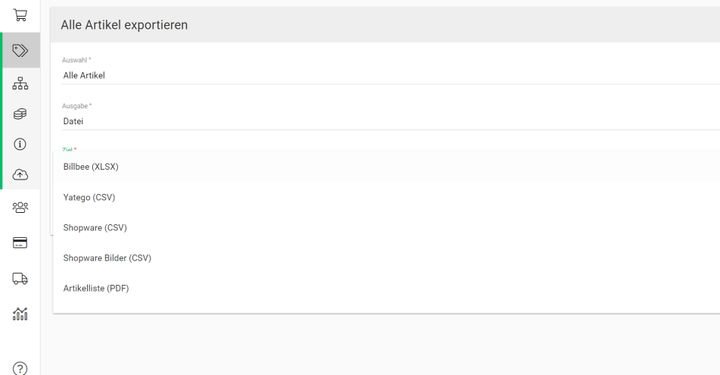The image size is (720, 375).
Task: Pick Artikelliste (PDF) as target
Action: click(387, 288)
